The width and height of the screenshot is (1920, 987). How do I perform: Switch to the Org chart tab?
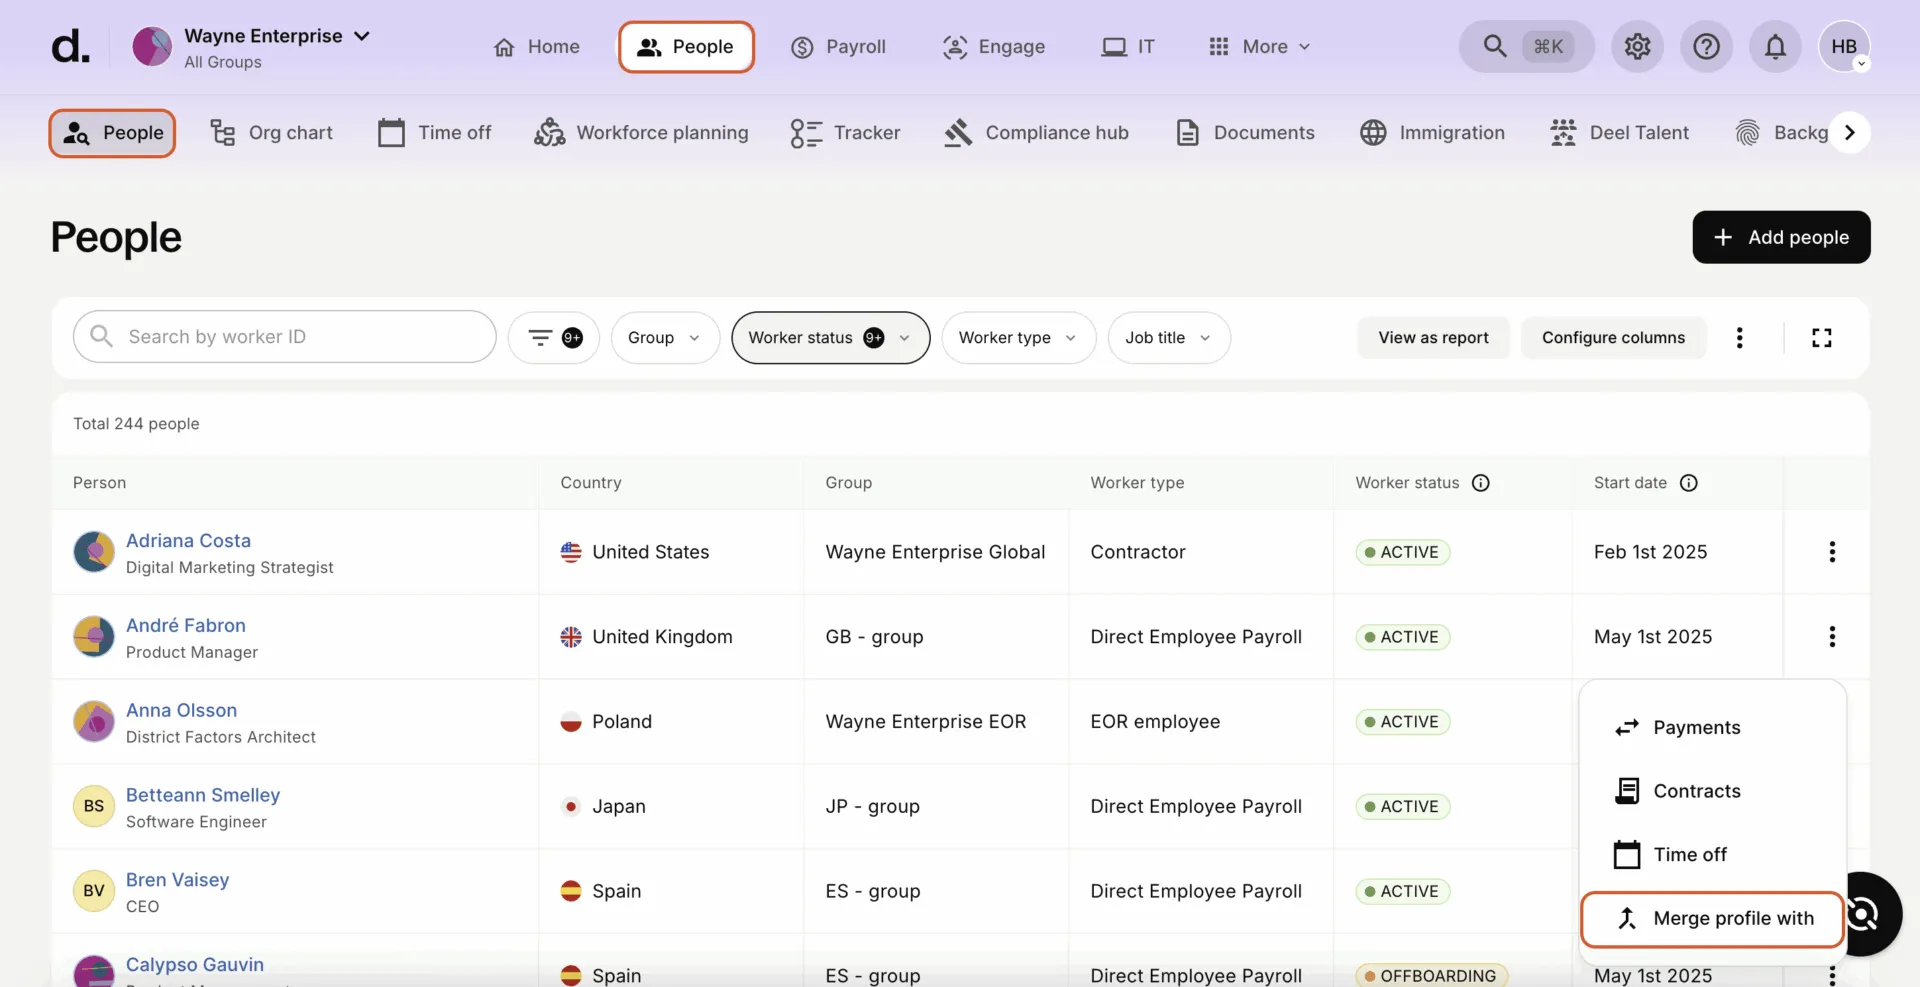[x=271, y=133]
